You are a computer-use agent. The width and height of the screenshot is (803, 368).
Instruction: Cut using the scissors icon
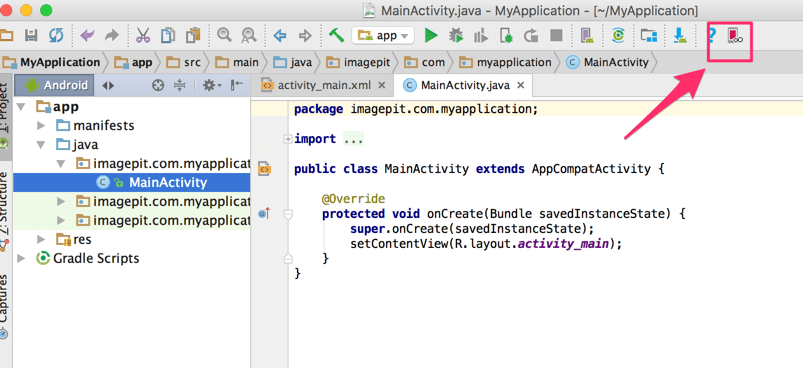143,35
